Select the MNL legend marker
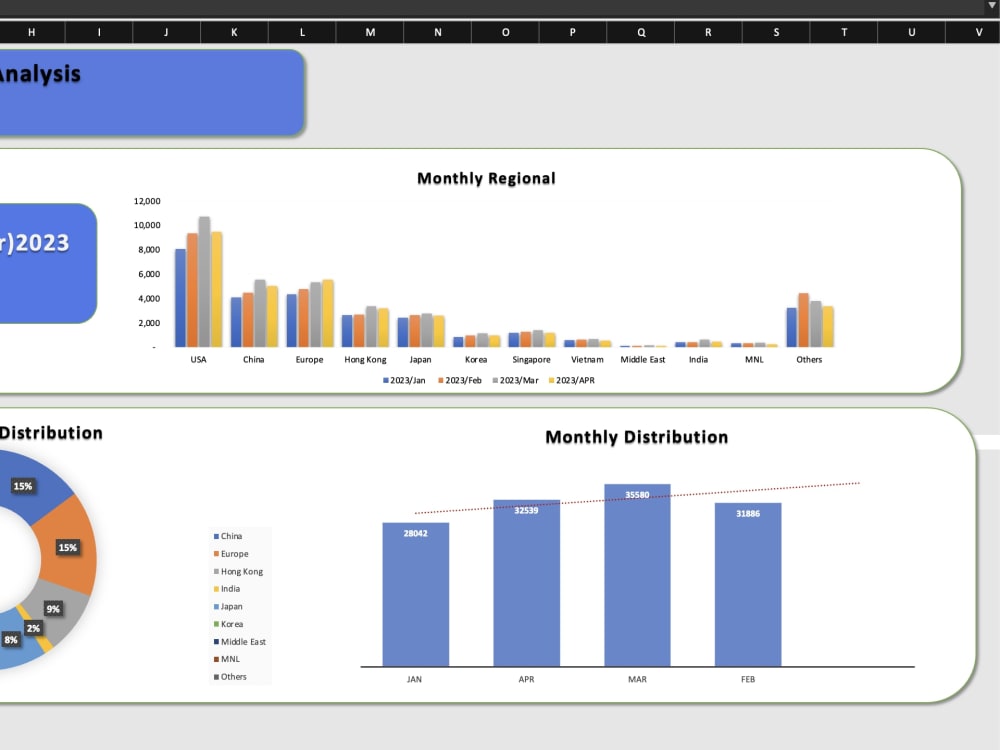The image size is (1000, 750). [x=216, y=658]
